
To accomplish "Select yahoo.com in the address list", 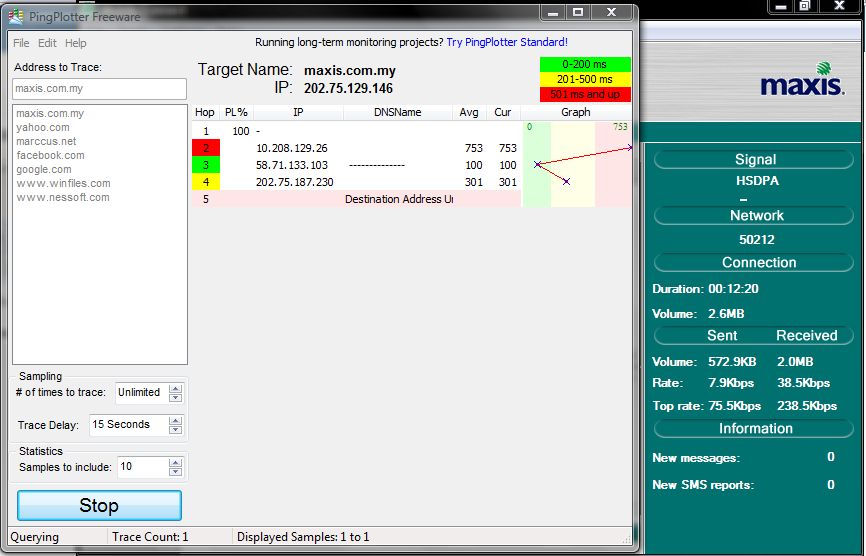I will coord(43,127).
